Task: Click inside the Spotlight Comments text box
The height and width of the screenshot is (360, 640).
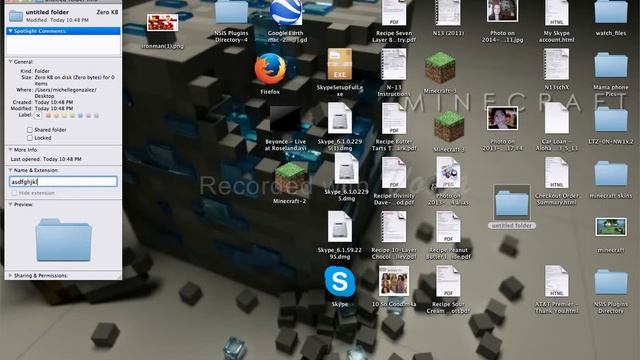Action: (63, 44)
